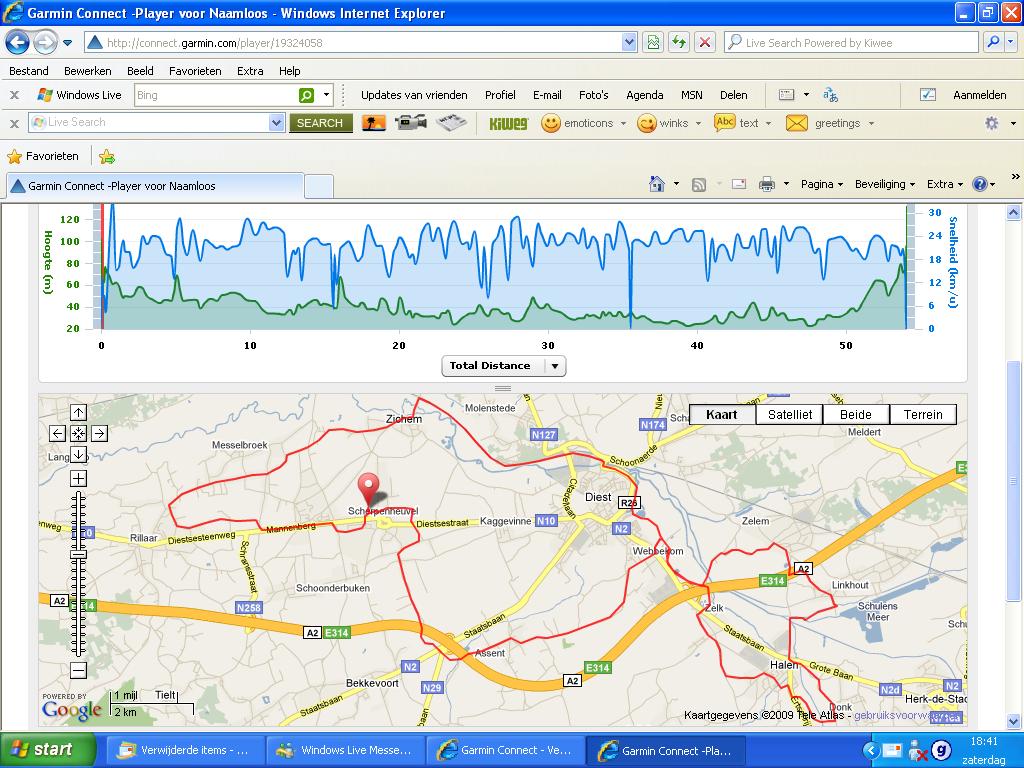1024x768 pixels.
Task: Open the greetings dropdown arrow
Action: coord(871,123)
